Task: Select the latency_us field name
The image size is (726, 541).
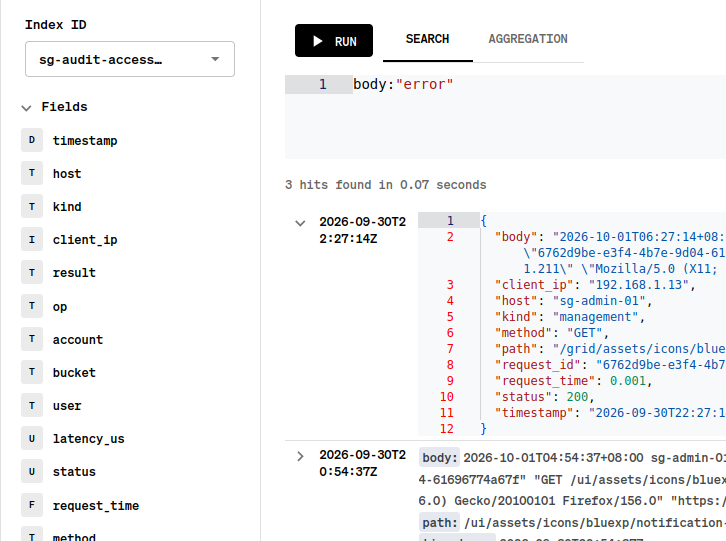Action: (88, 439)
